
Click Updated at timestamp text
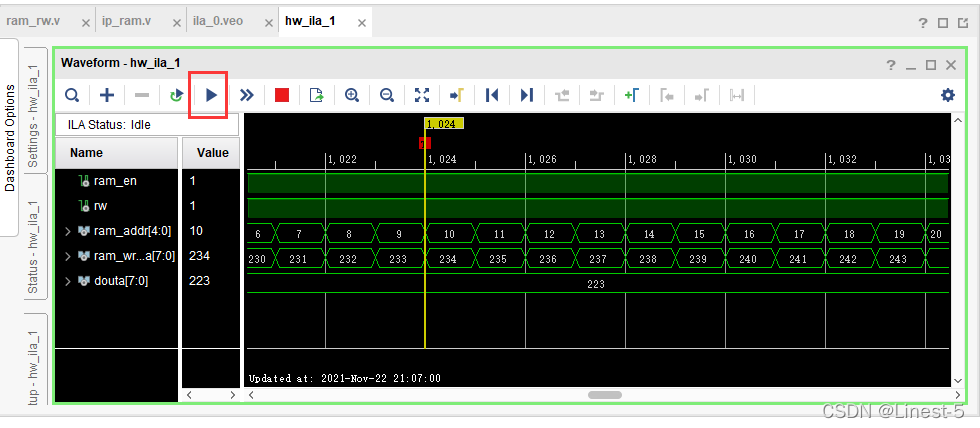pos(344,378)
